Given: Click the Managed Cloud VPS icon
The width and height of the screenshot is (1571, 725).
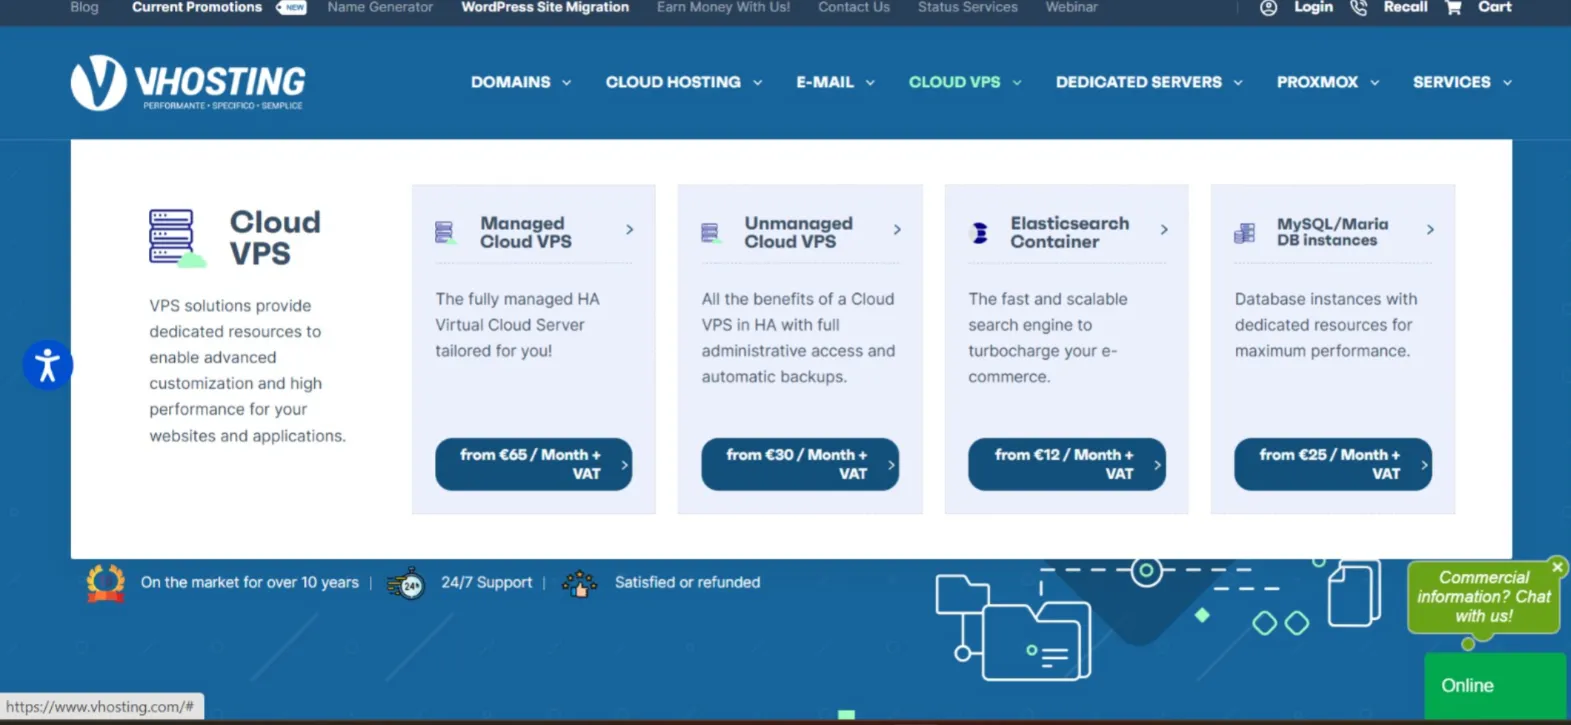Looking at the screenshot, I should pyautogui.click(x=445, y=233).
